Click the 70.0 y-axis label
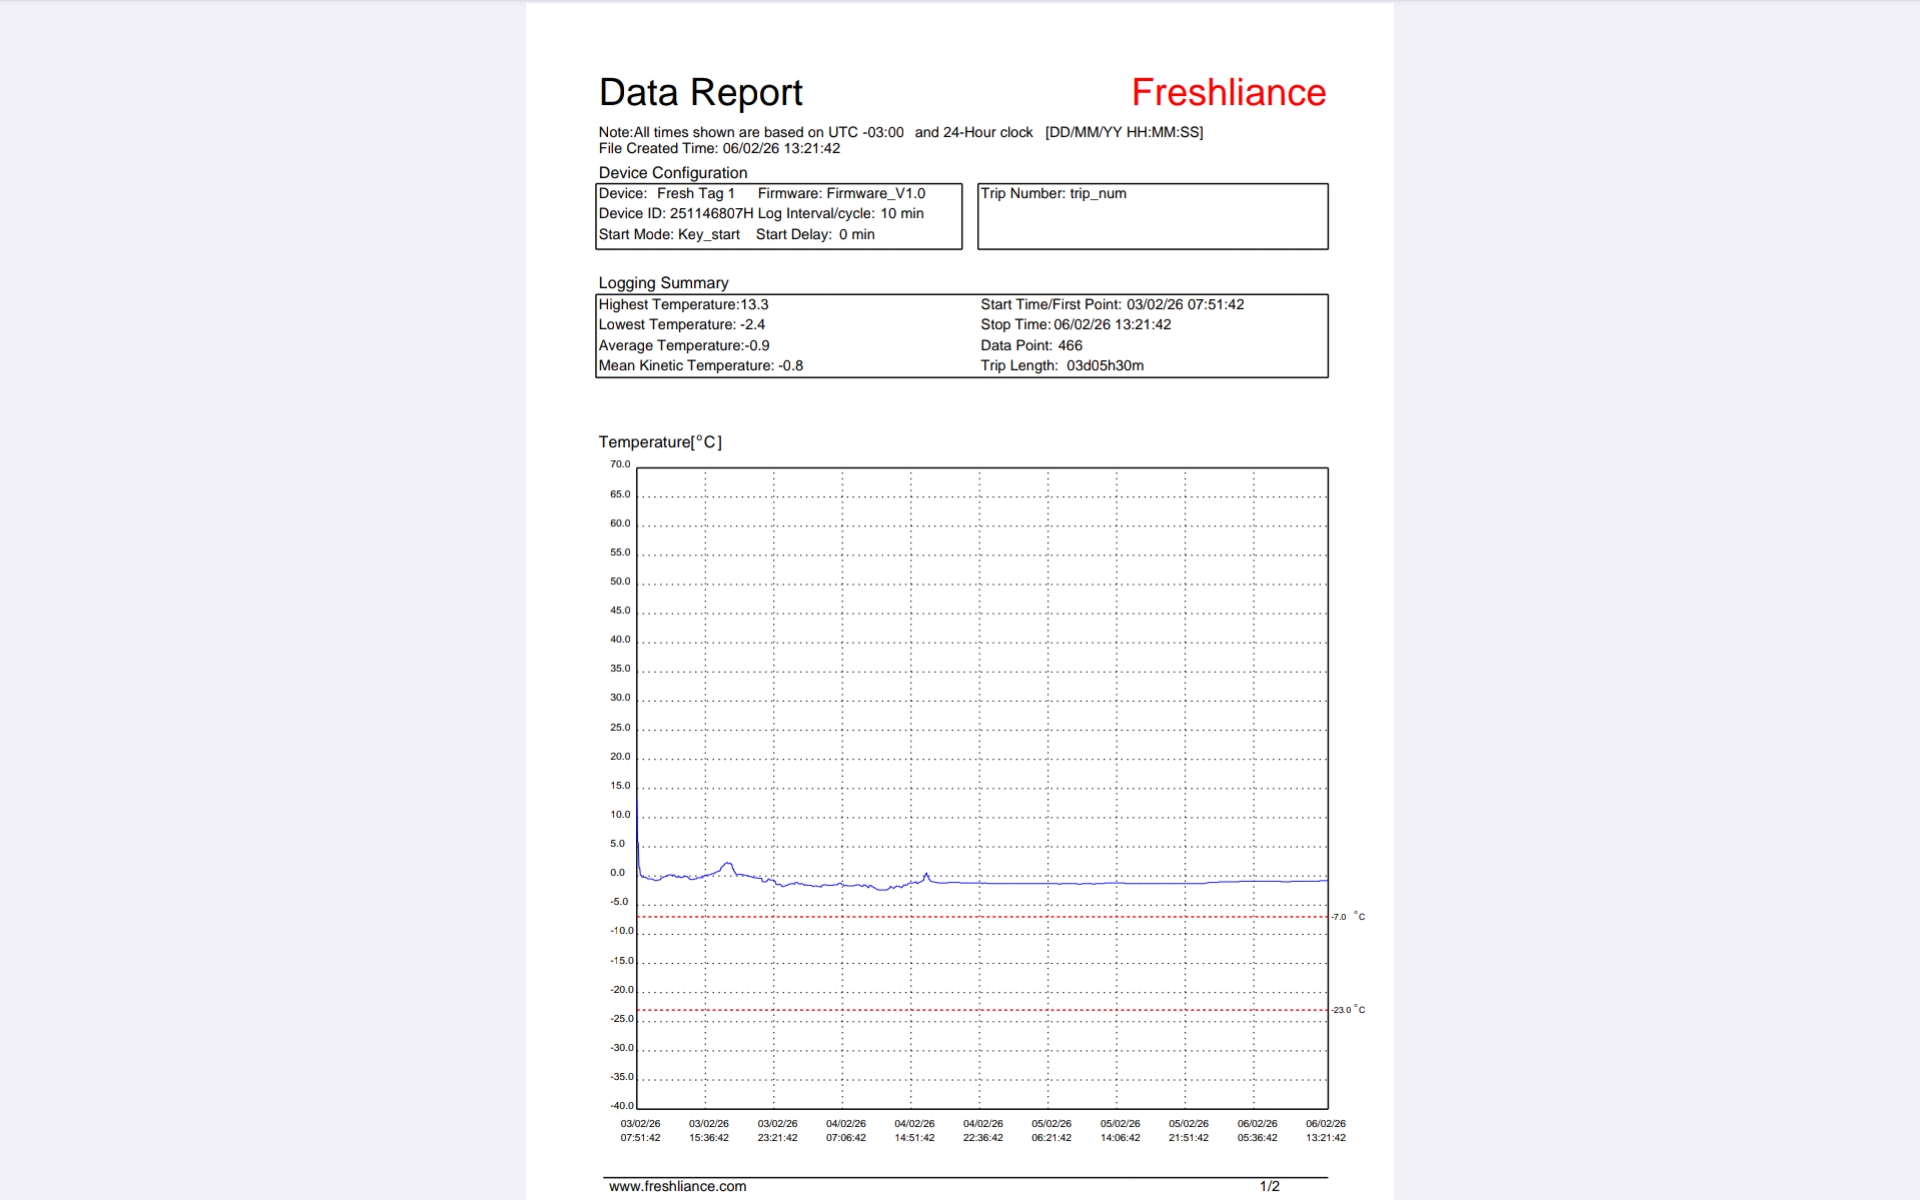Viewport: 1920px width, 1200px height. coord(620,464)
